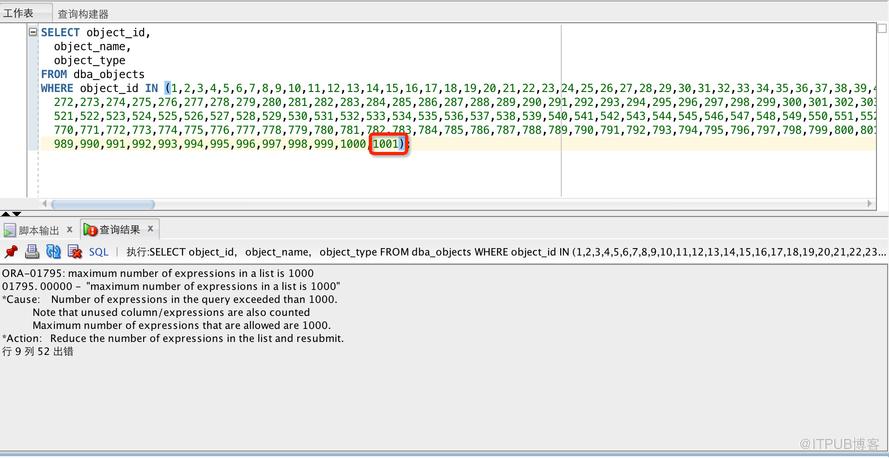This screenshot has height=459, width=889.
Task: Click the 'SELECT object_id,' line in editor
Action: tap(96, 32)
